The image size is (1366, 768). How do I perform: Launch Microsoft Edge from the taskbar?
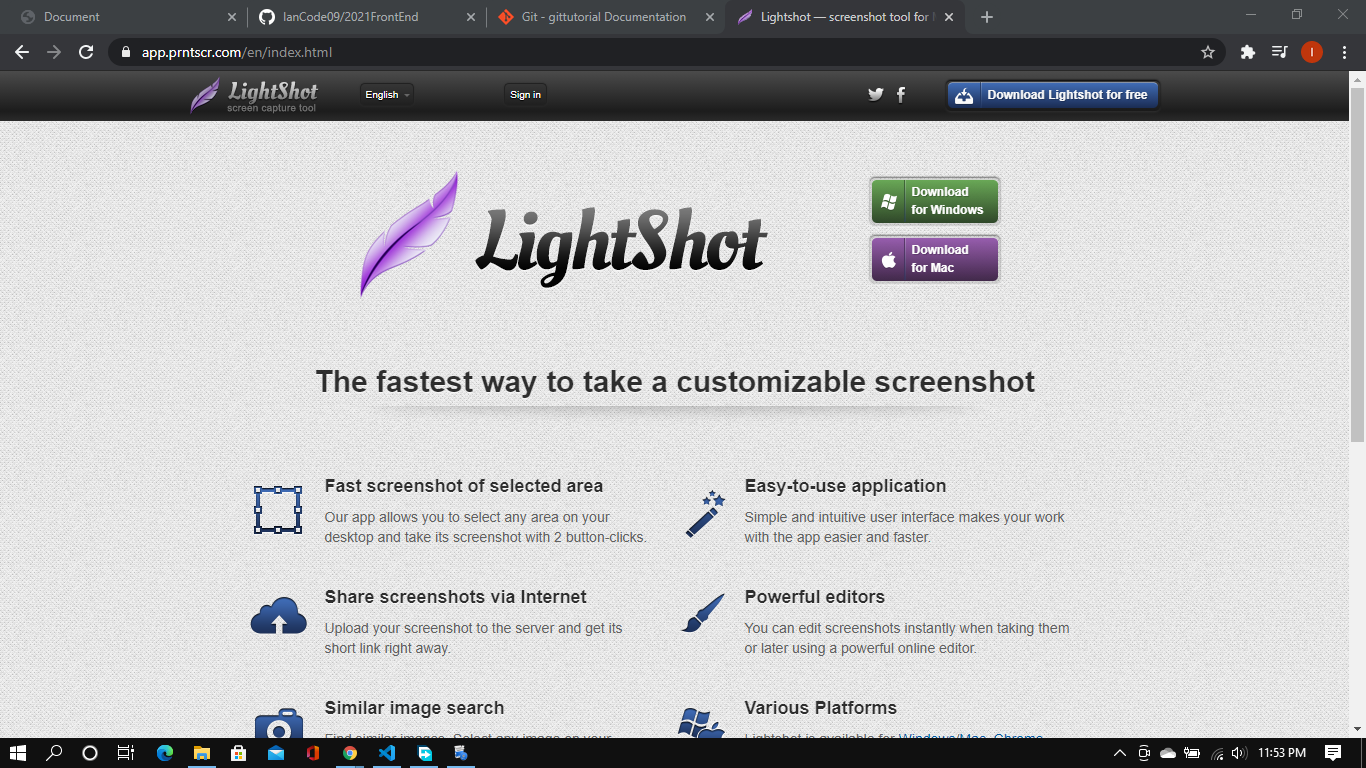[165, 753]
